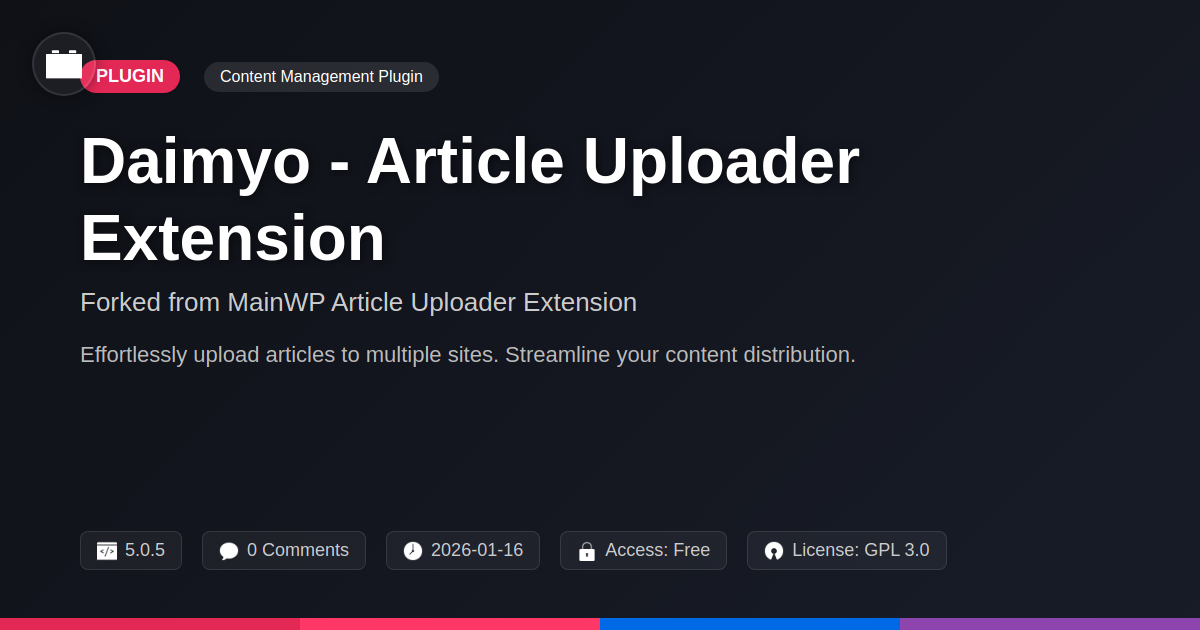Click the effortlessly upload articles description text
The width and height of the screenshot is (1200, 630).
coord(468,355)
